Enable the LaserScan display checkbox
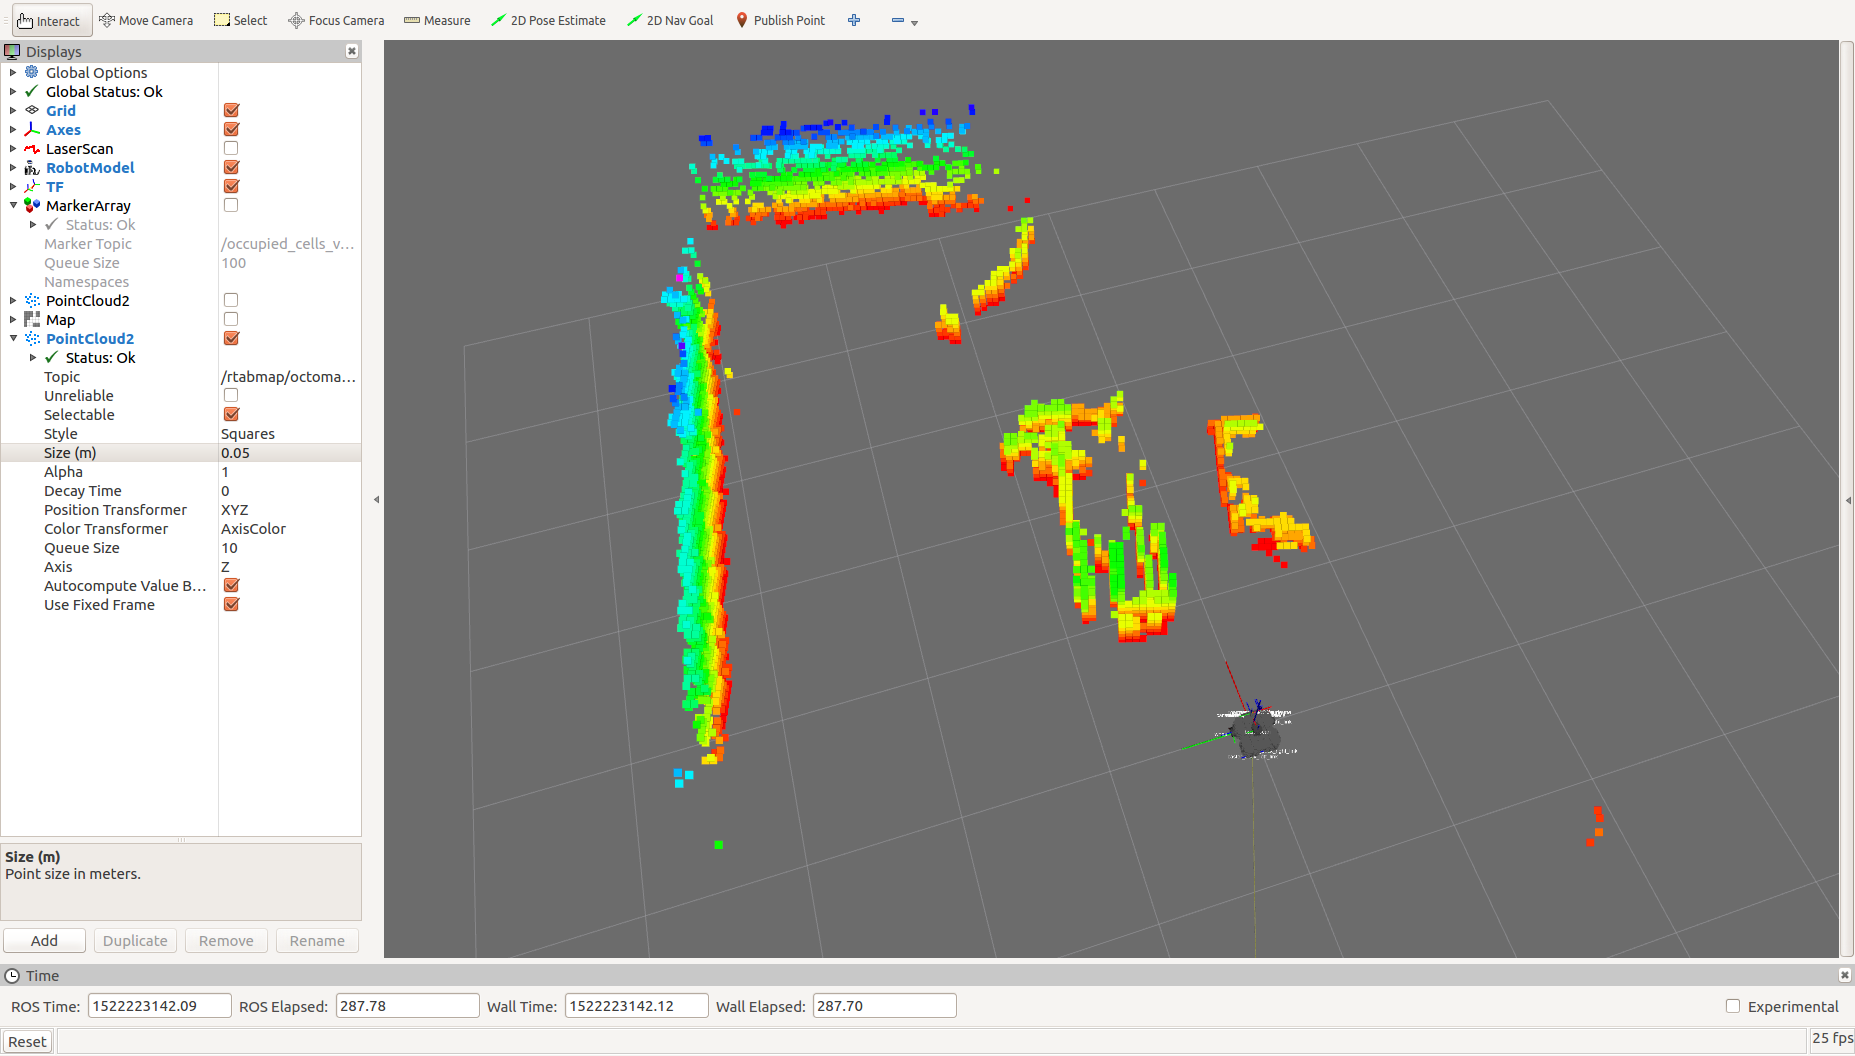The height and width of the screenshot is (1056, 1855). tap(231, 149)
